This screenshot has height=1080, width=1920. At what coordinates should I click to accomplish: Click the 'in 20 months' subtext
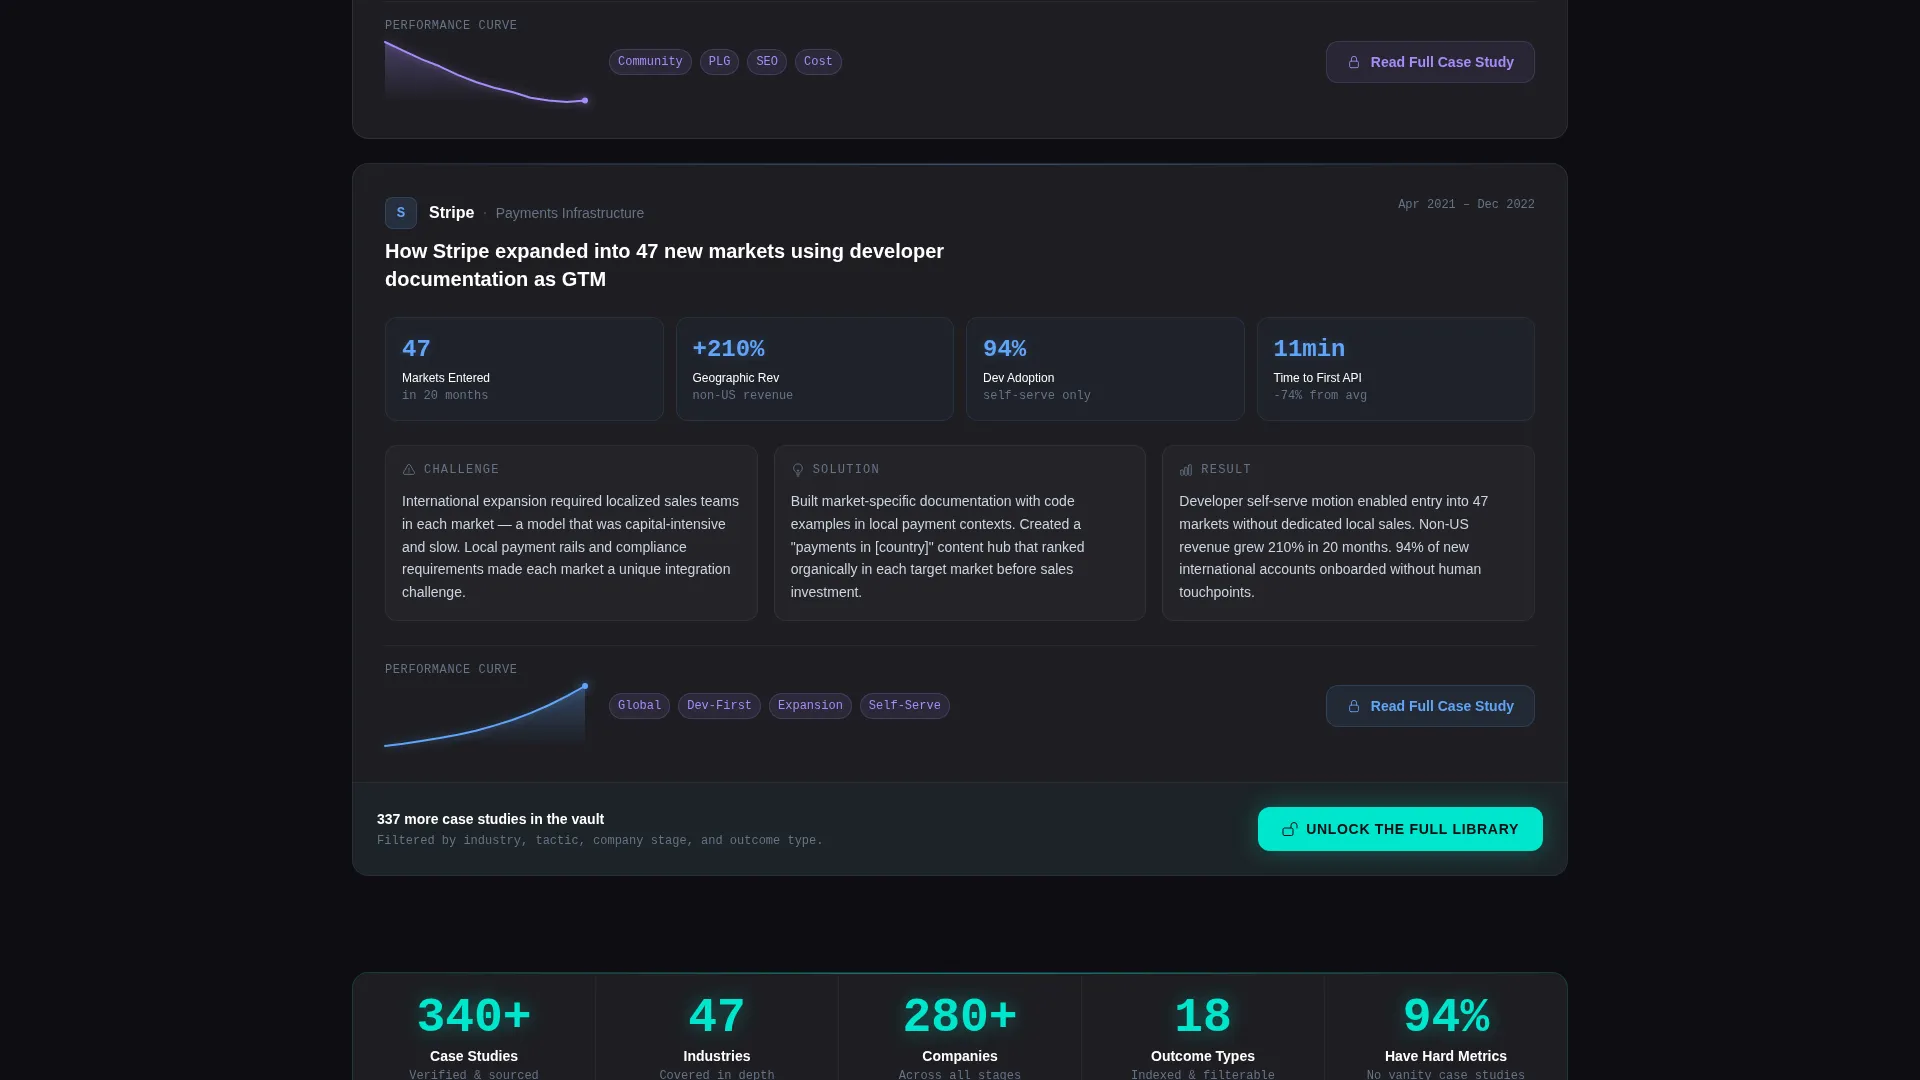(445, 396)
